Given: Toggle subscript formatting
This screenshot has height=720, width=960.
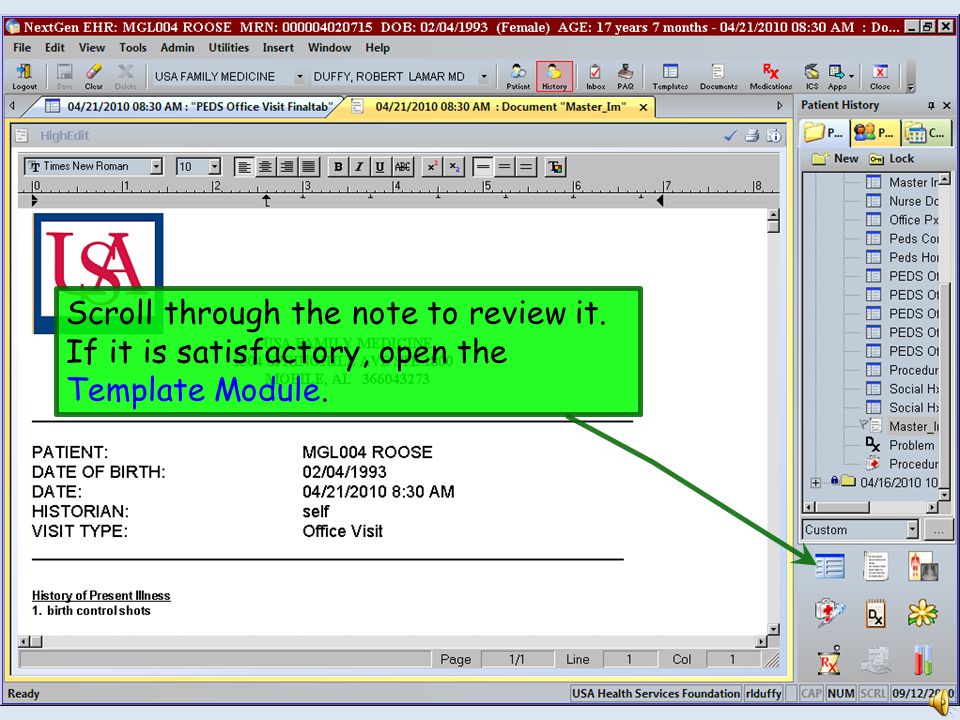Looking at the screenshot, I should click(454, 167).
